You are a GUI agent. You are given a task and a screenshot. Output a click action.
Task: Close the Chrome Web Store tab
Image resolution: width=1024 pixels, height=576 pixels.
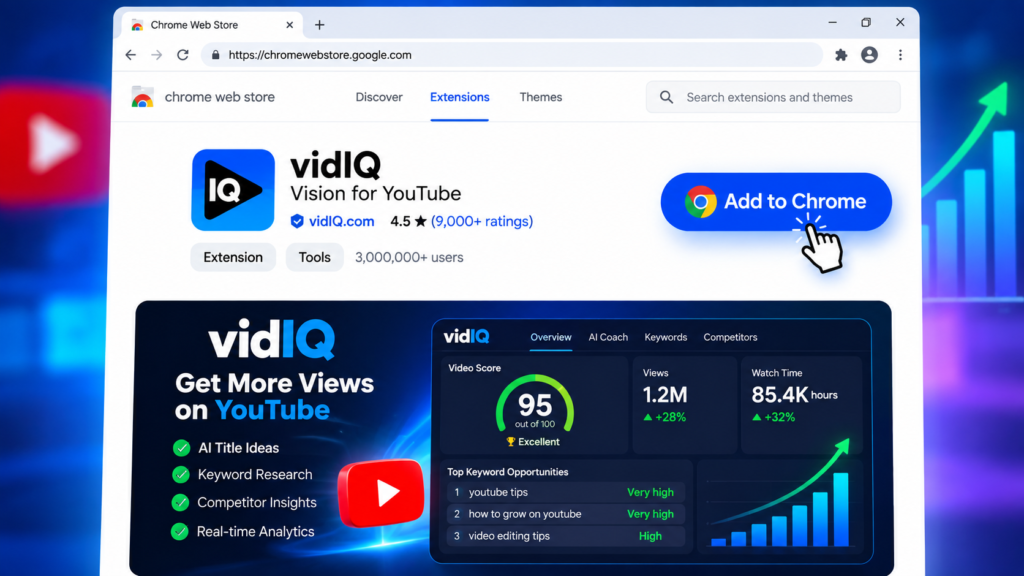pyautogui.click(x=289, y=25)
